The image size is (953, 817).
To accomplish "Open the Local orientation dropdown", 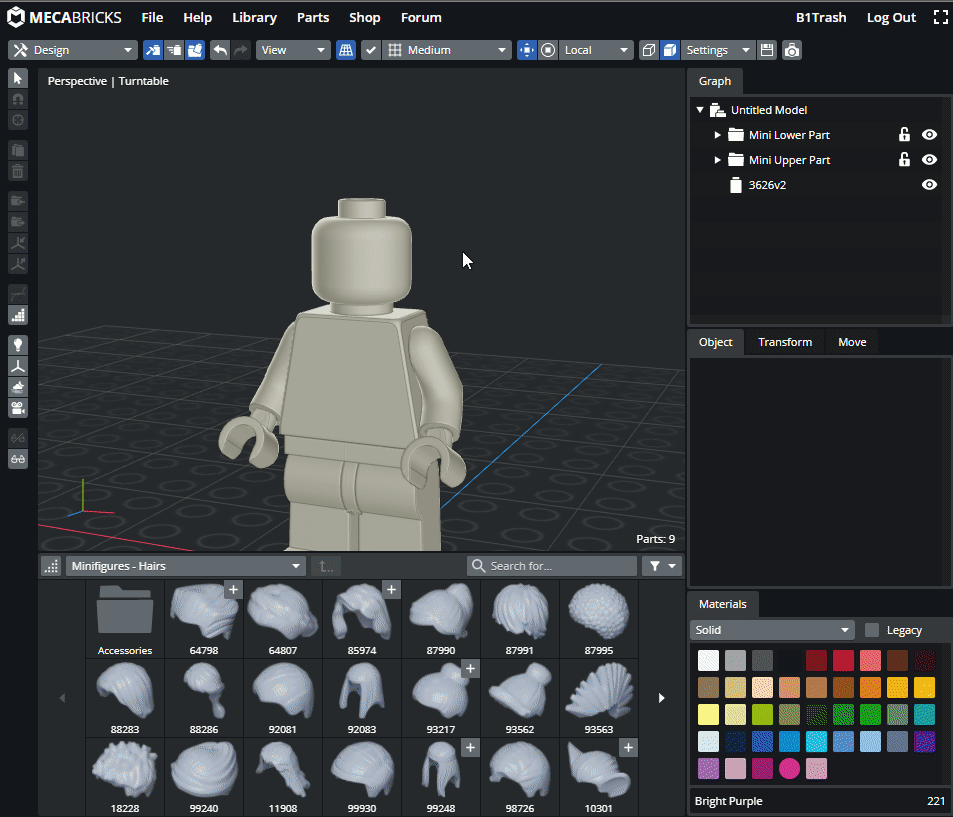I will coord(596,50).
